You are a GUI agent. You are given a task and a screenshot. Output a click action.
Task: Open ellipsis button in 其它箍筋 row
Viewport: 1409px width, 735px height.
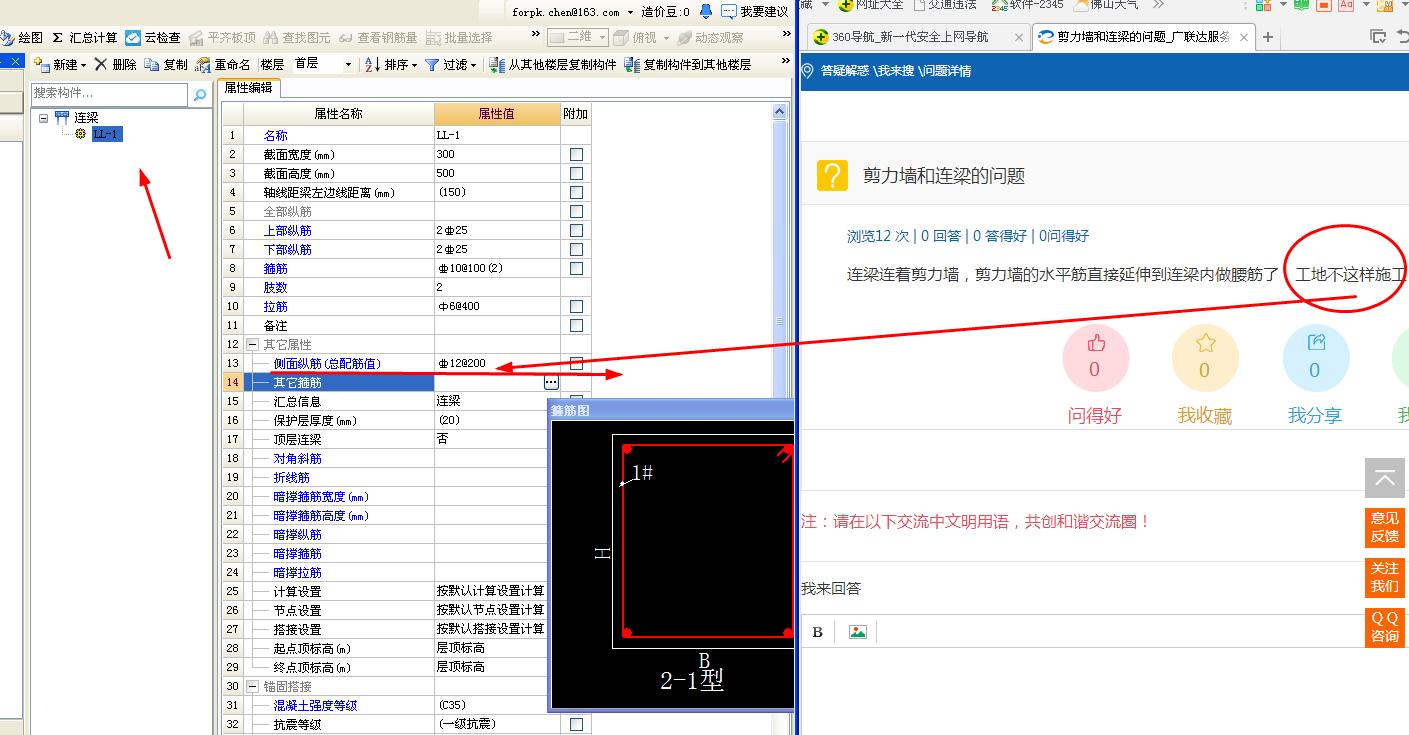point(551,382)
